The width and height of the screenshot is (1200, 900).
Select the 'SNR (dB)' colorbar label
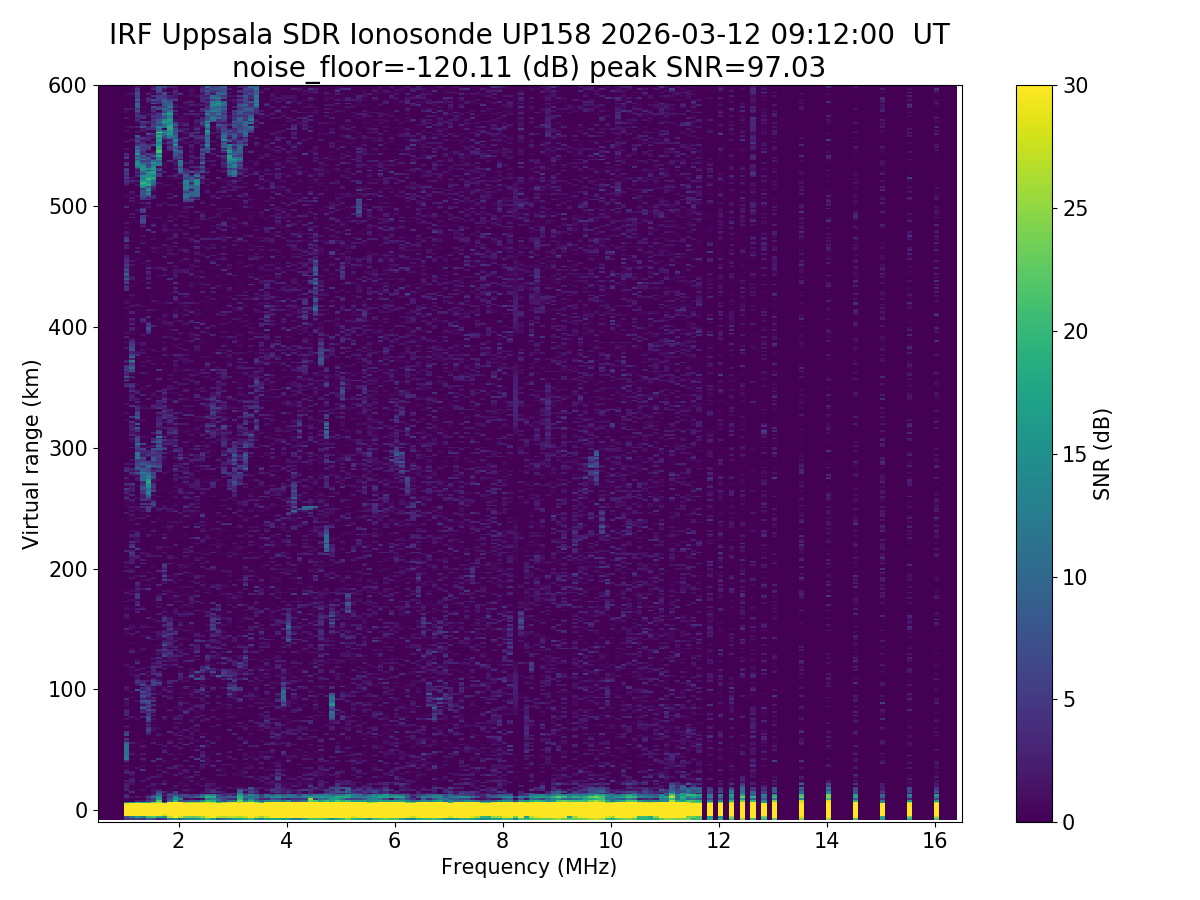click(x=1102, y=453)
